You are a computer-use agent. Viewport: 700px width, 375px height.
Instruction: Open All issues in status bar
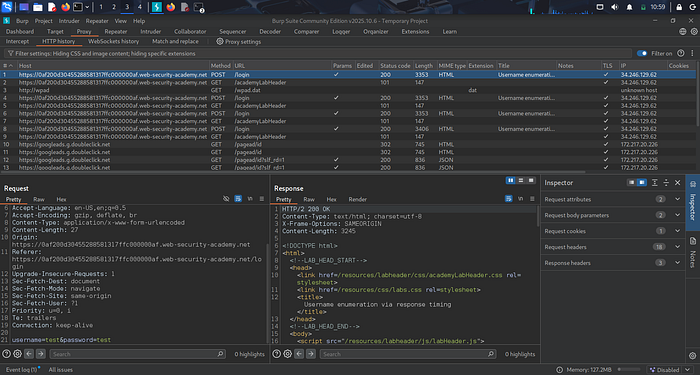coord(61,370)
